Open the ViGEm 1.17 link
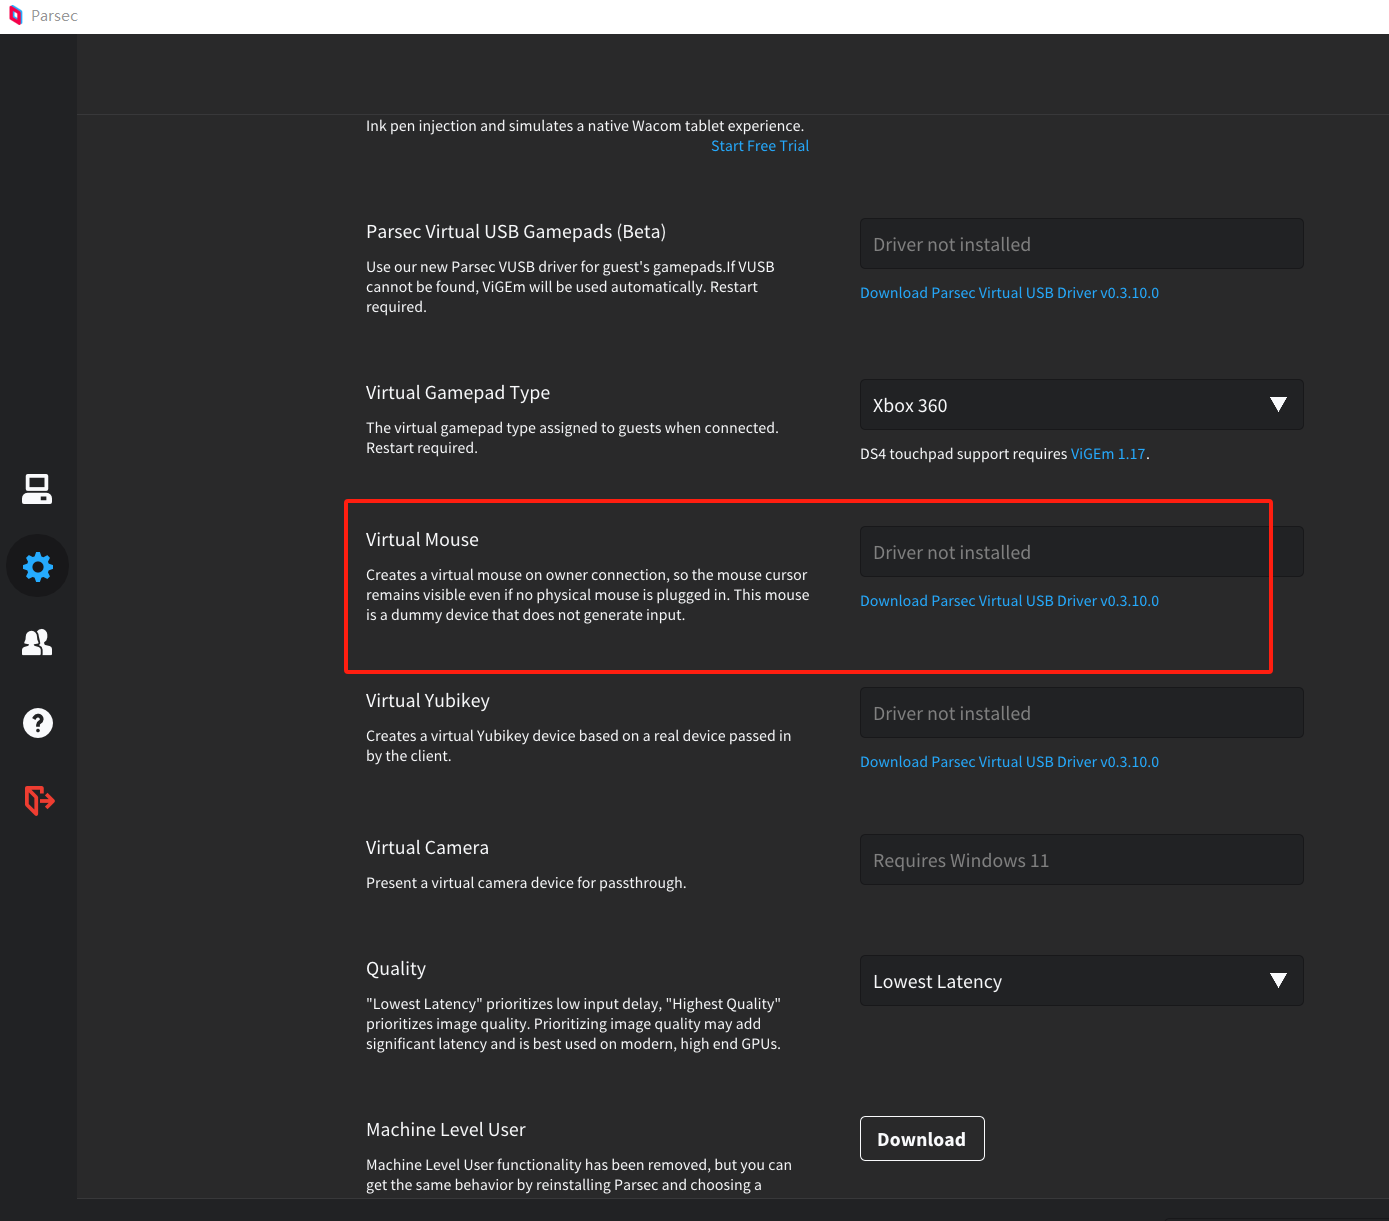The height and width of the screenshot is (1221, 1389). point(1108,454)
